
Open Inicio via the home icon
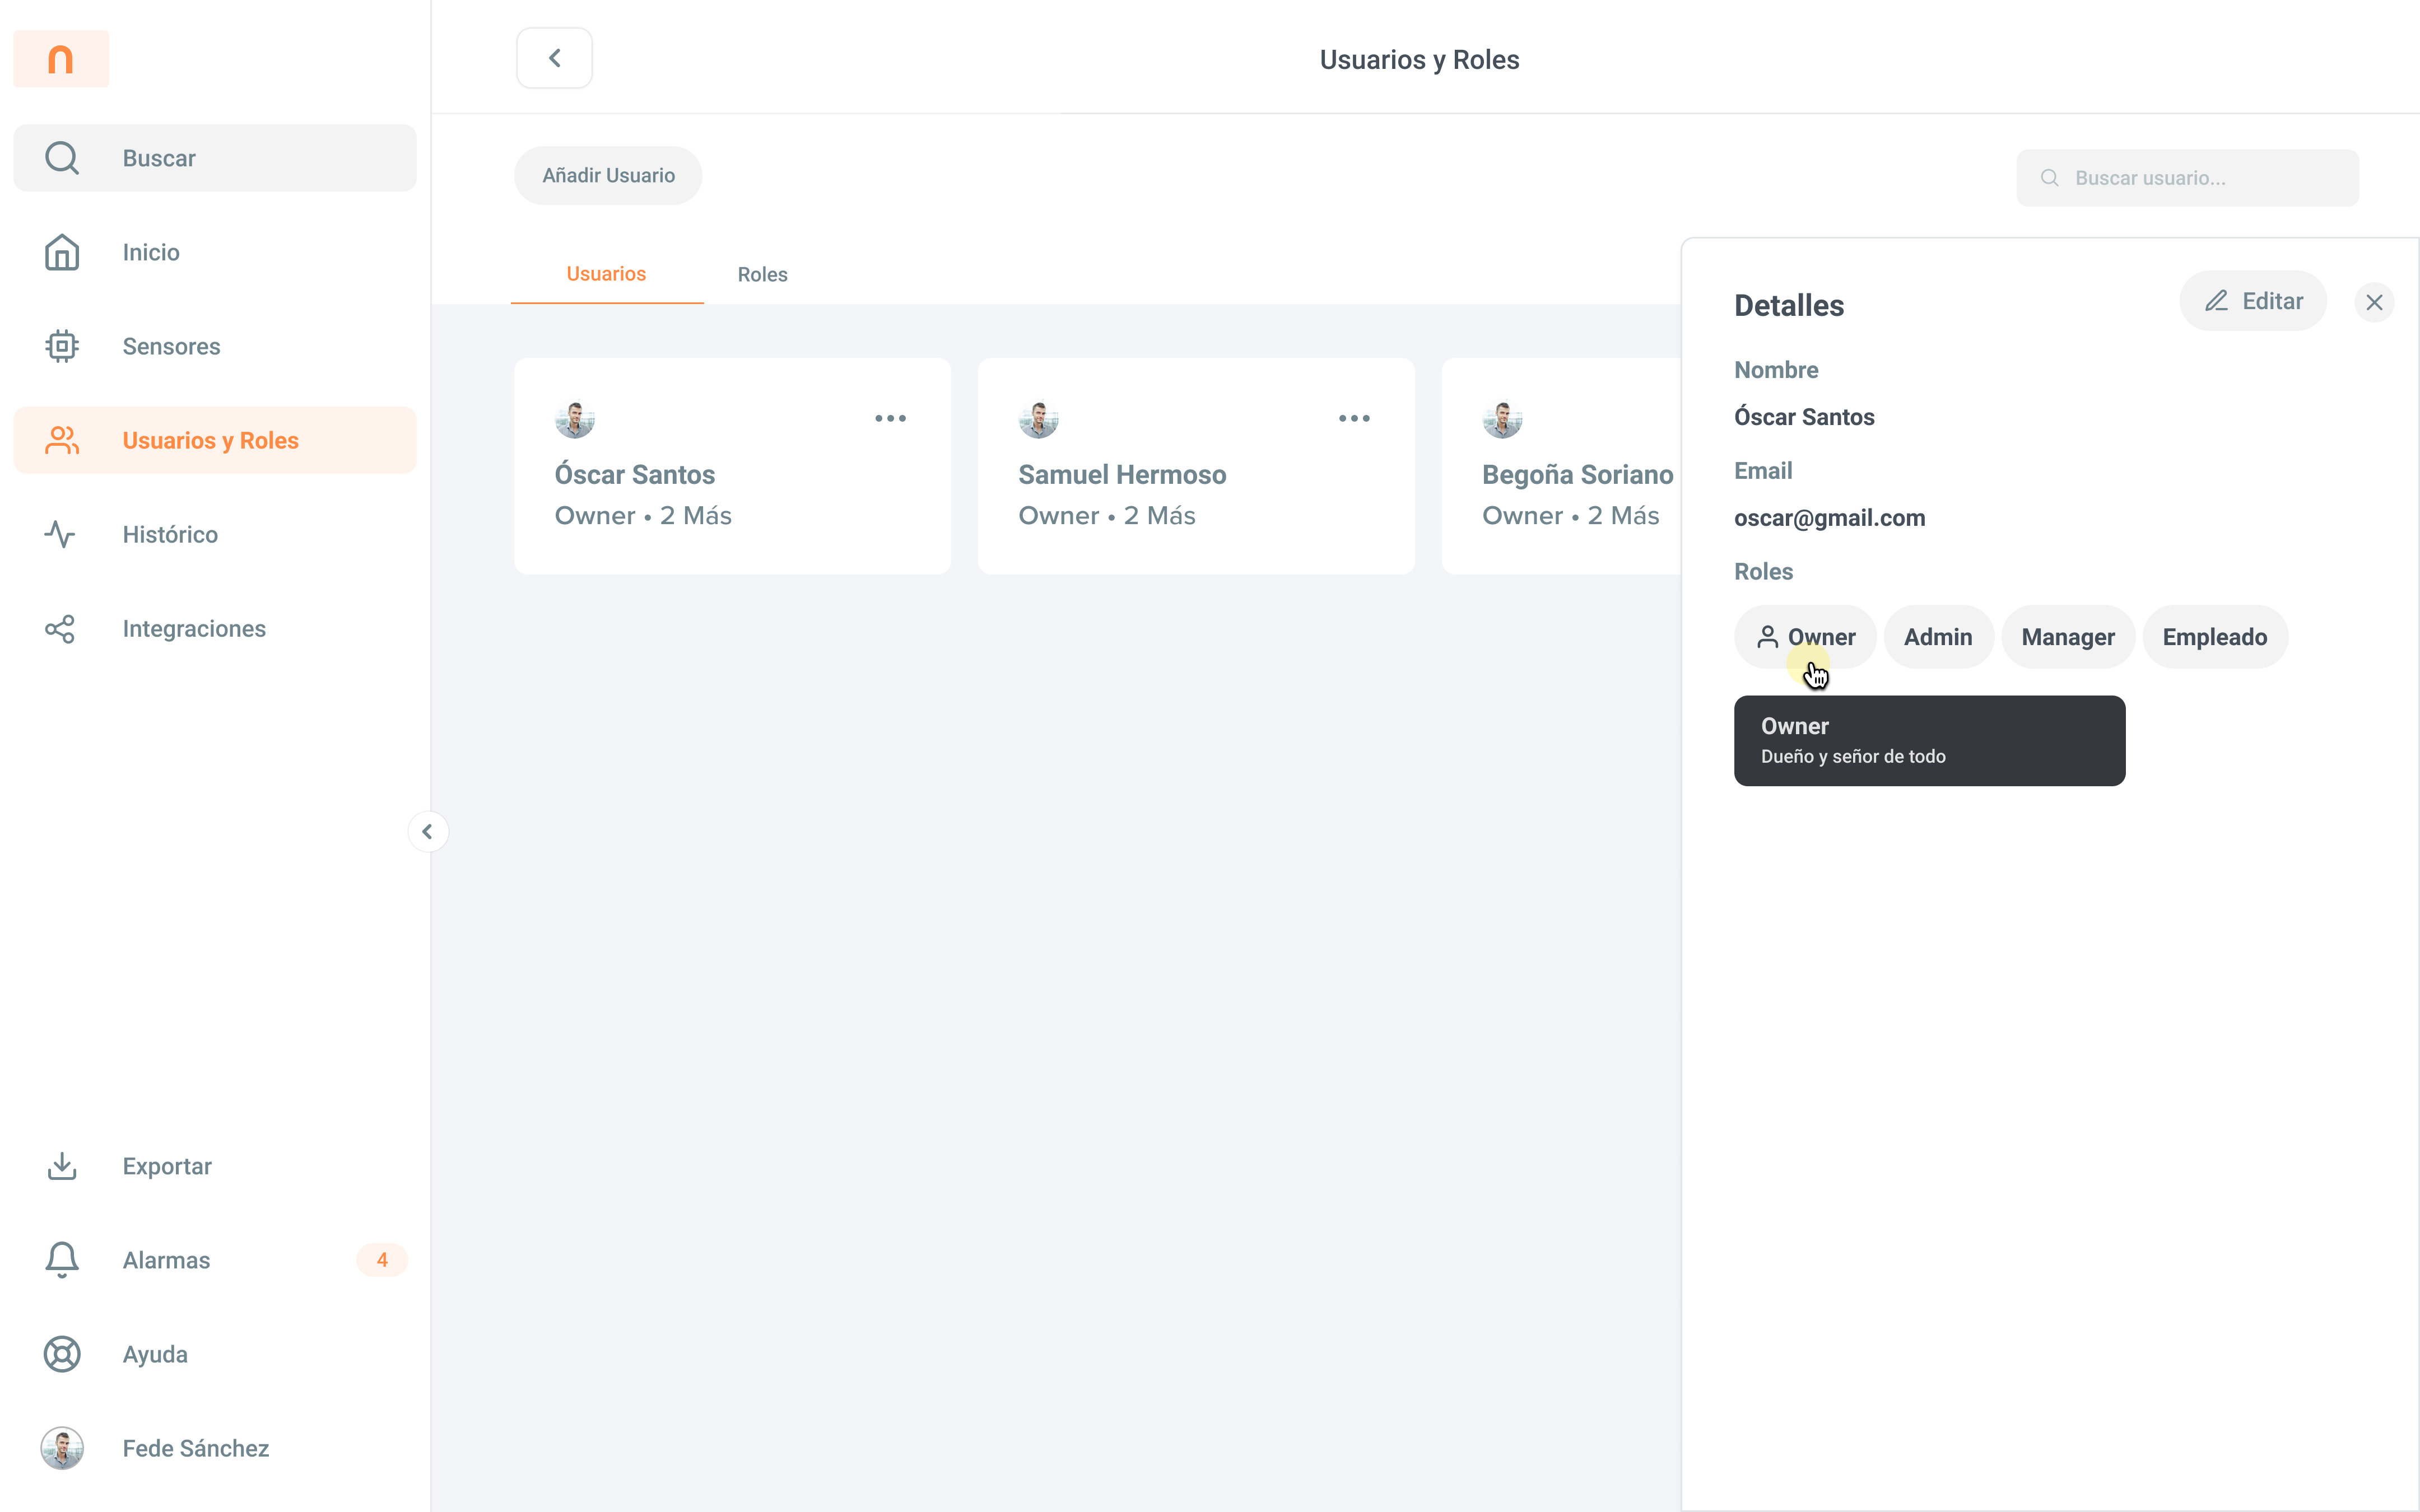(61, 252)
